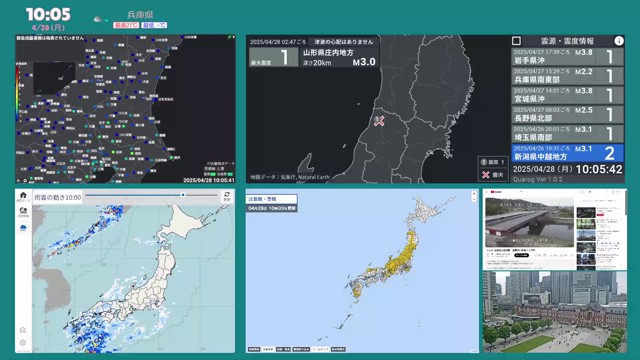Select the 兵庫県南東部 M2.2 earthquake entry
The height and width of the screenshot is (360, 640).
pos(567,76)
